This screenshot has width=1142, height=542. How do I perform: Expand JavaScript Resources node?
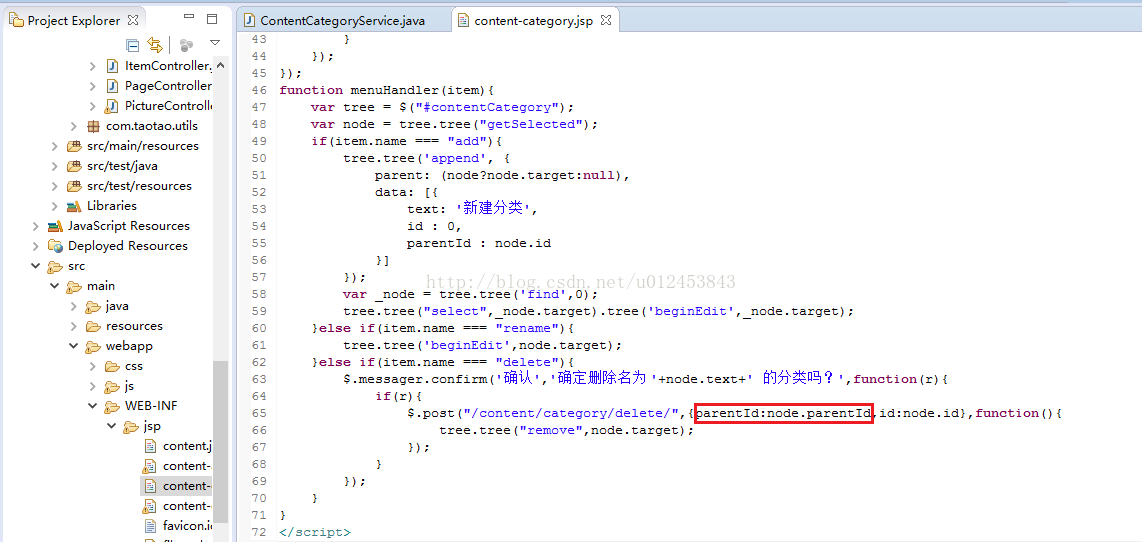36,227
